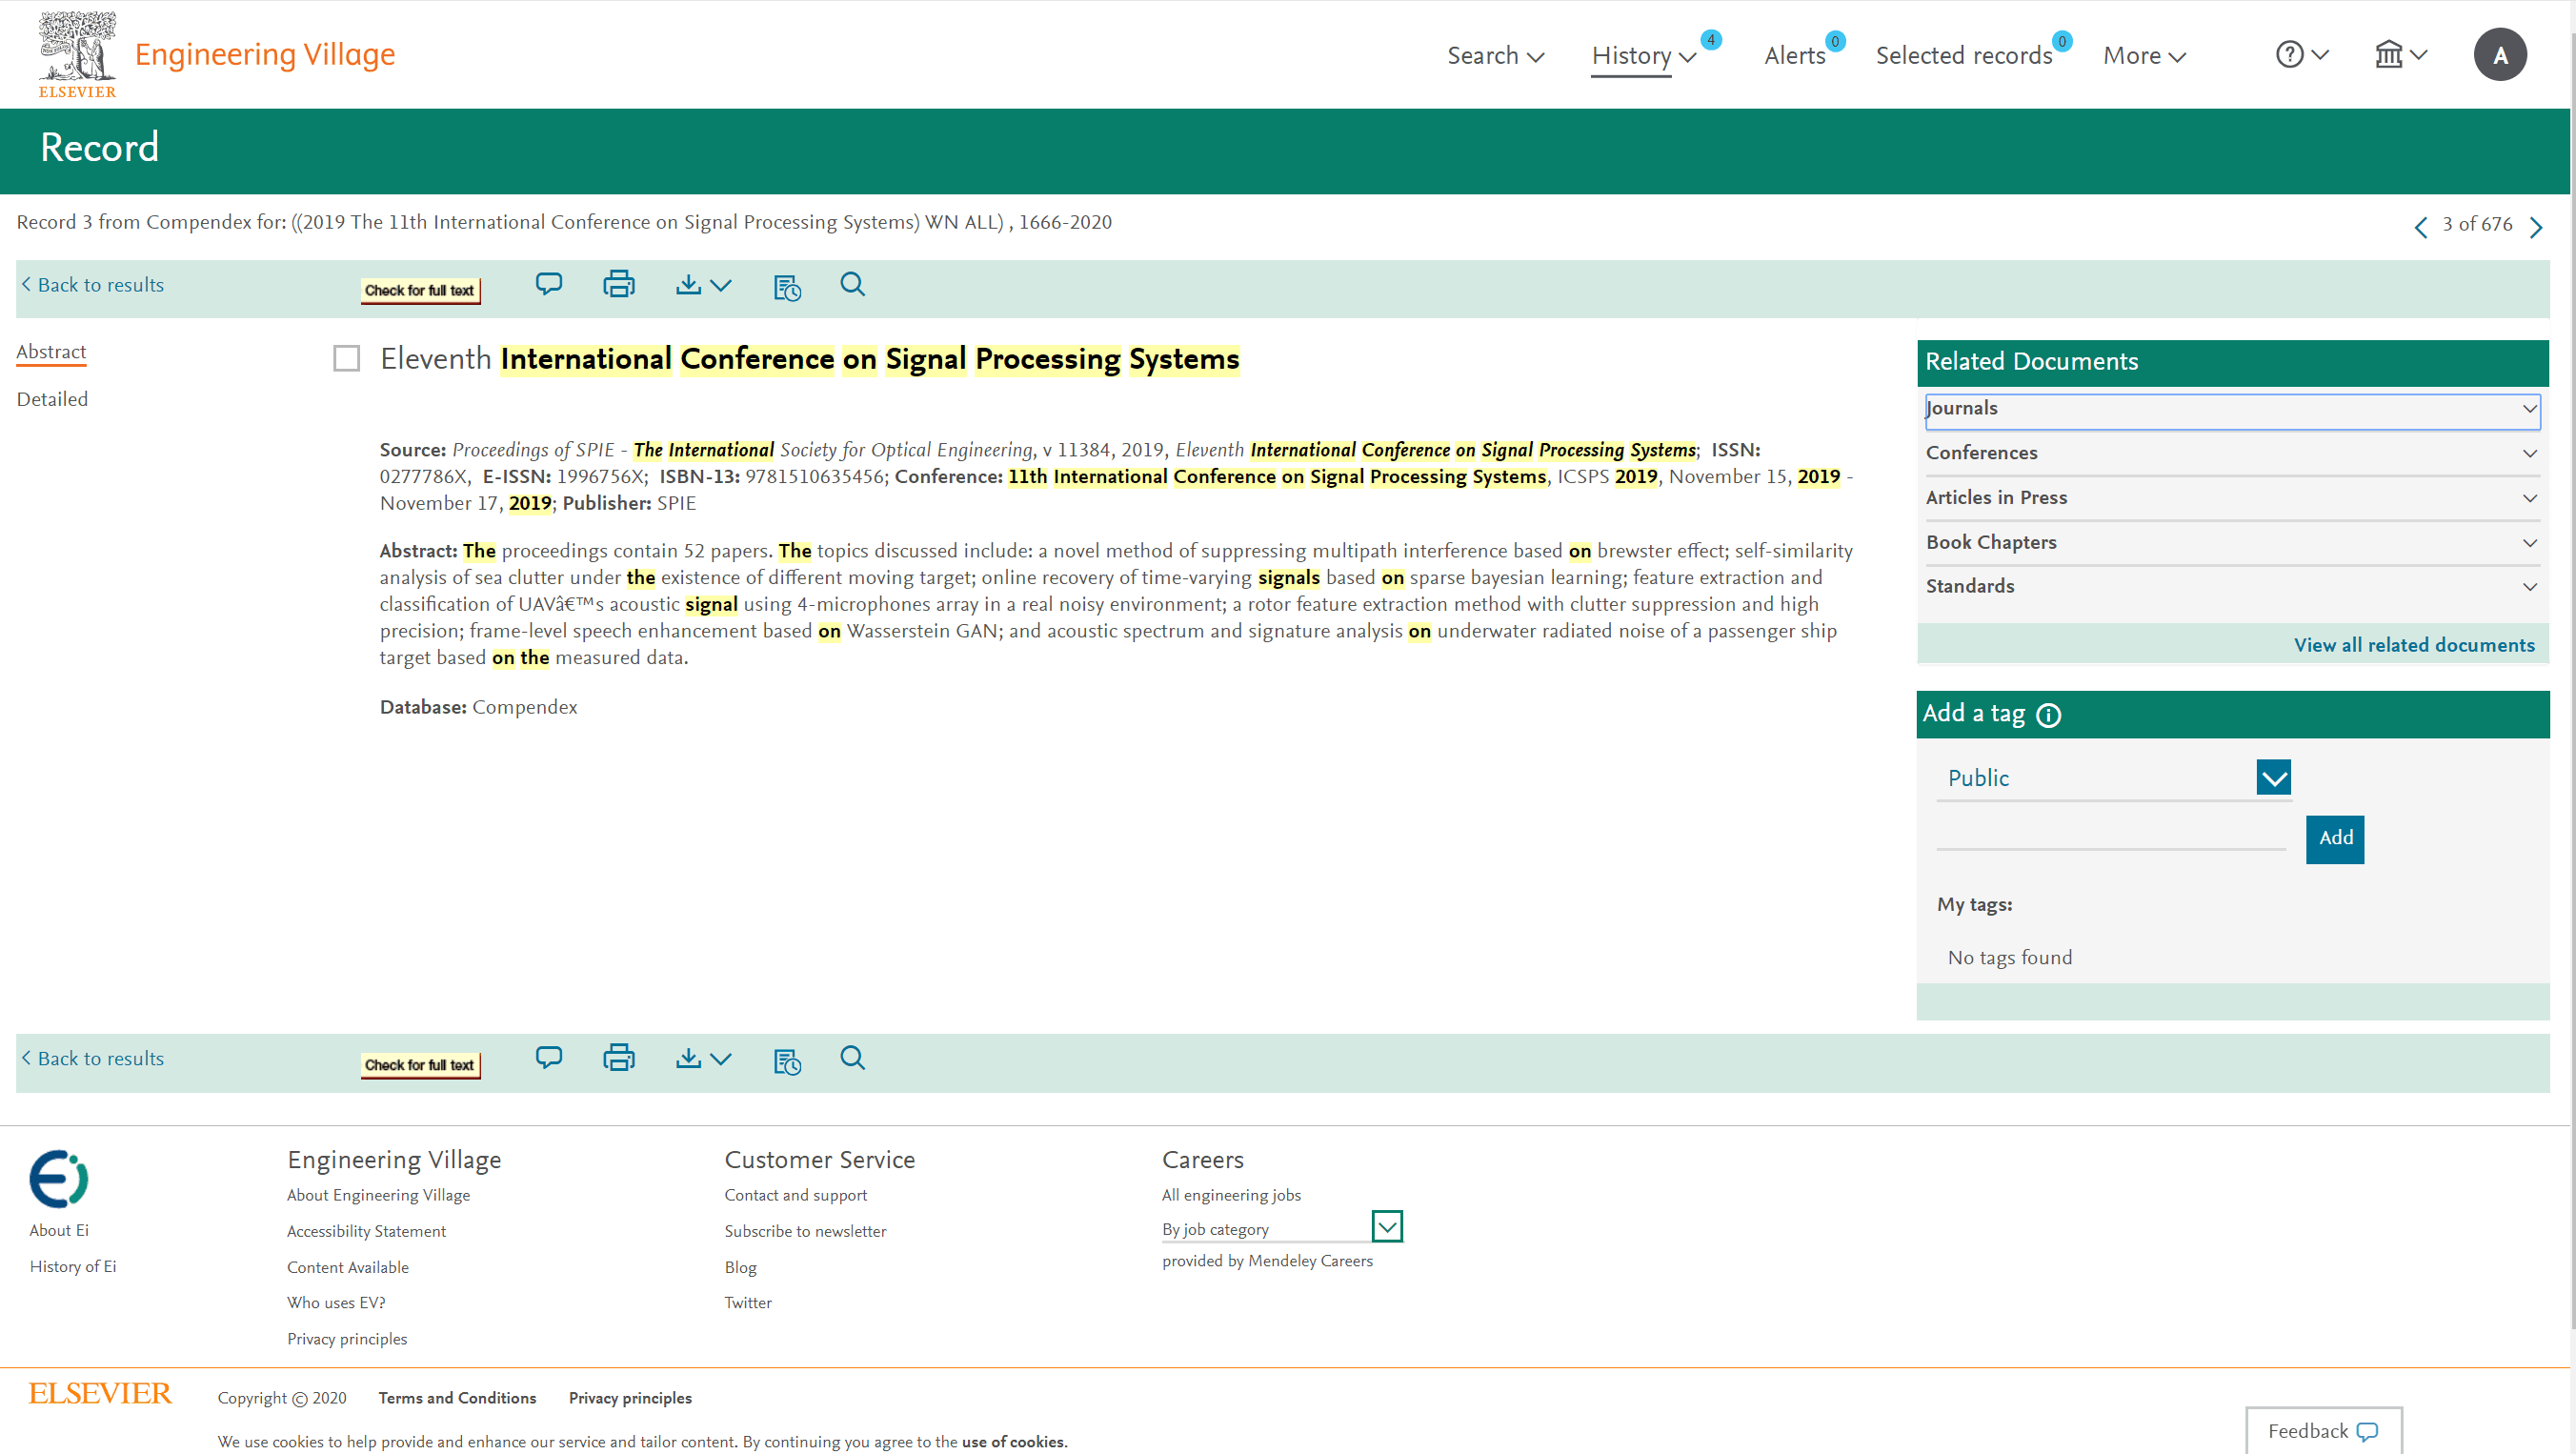Screen dimensions: 2576x1454
Task: Expand Conferences related documents section
Action: 2232,453
